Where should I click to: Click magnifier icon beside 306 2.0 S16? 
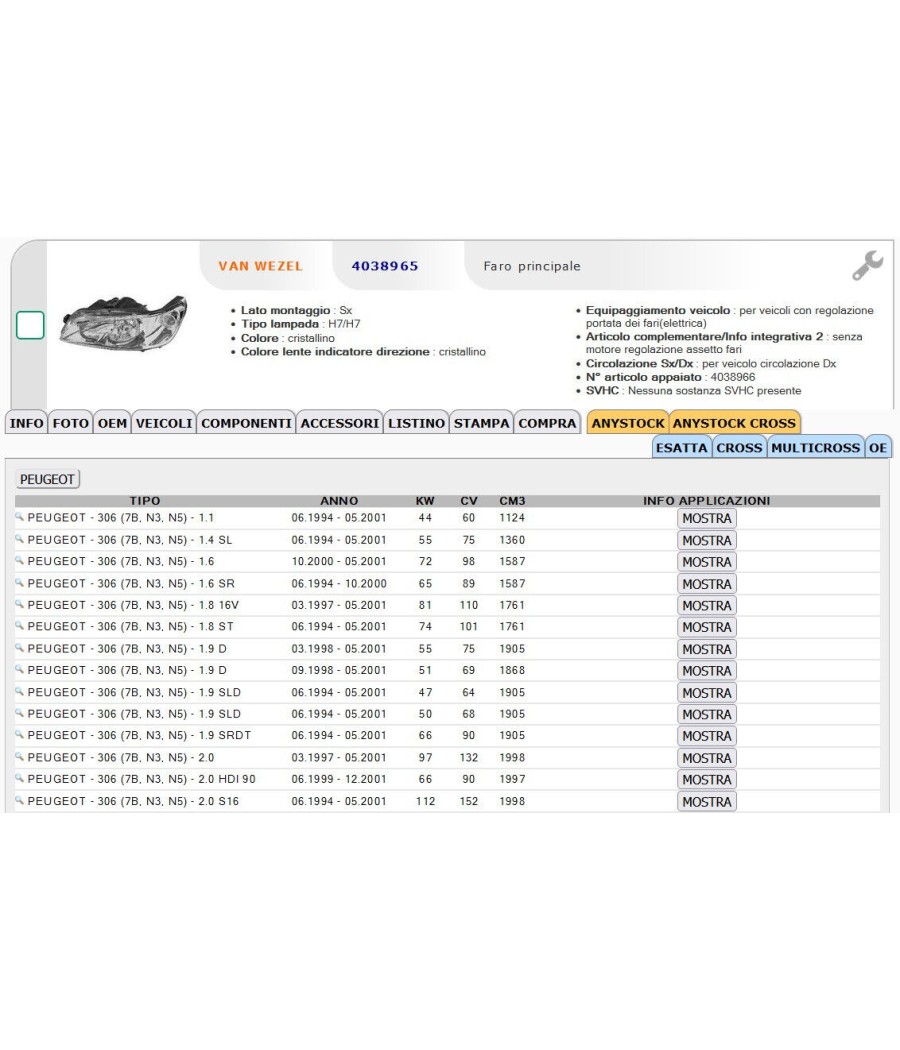[x=19, y=800]
